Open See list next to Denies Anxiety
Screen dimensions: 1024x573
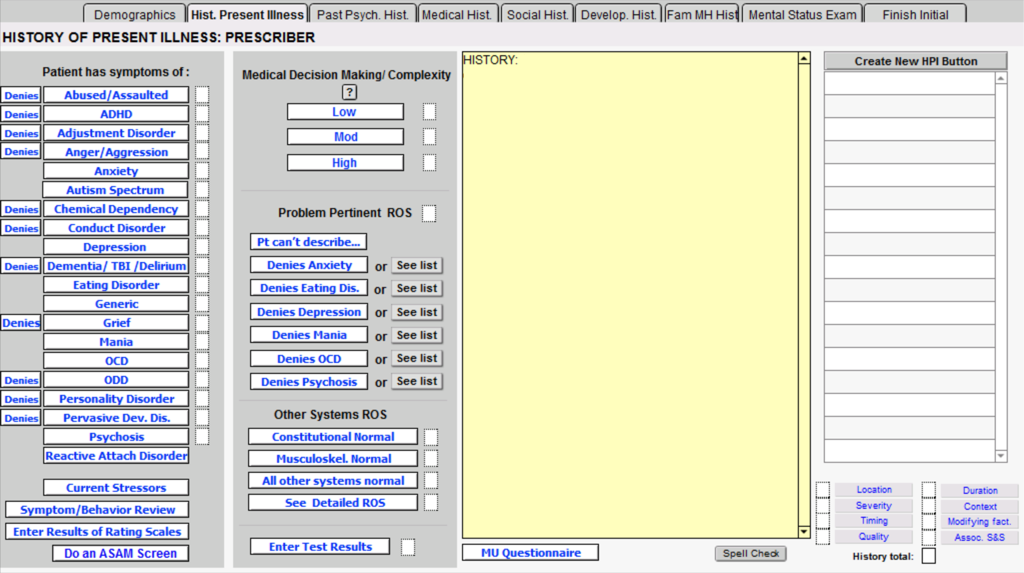(416, 266)
